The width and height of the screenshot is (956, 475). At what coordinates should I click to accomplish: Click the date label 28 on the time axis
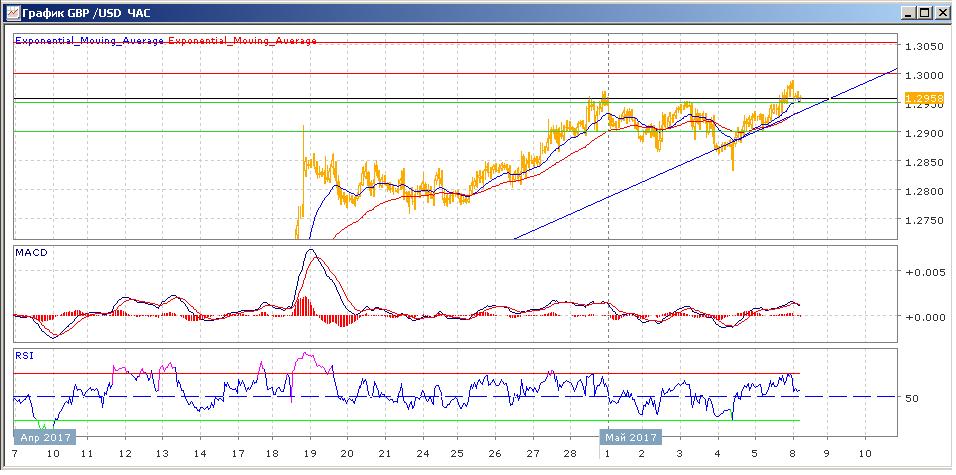coord(570,454)
